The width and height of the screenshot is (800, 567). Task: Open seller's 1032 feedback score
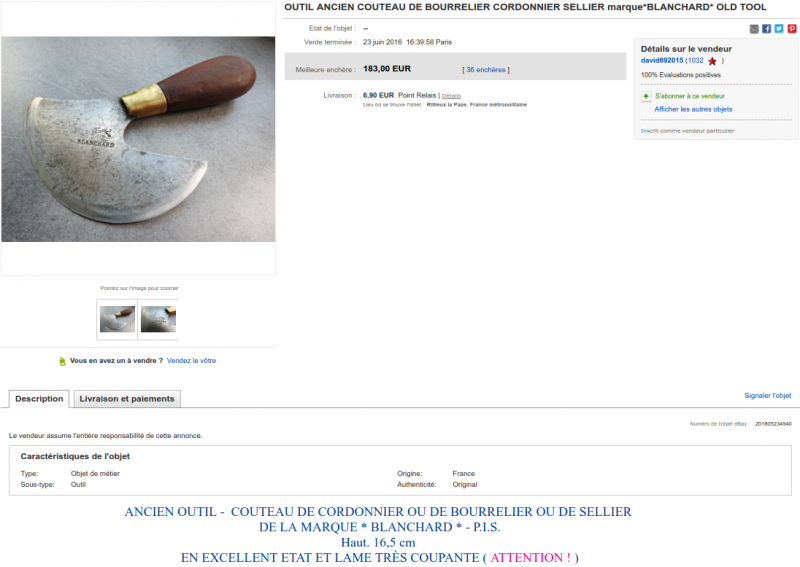(x=695, y=60)
